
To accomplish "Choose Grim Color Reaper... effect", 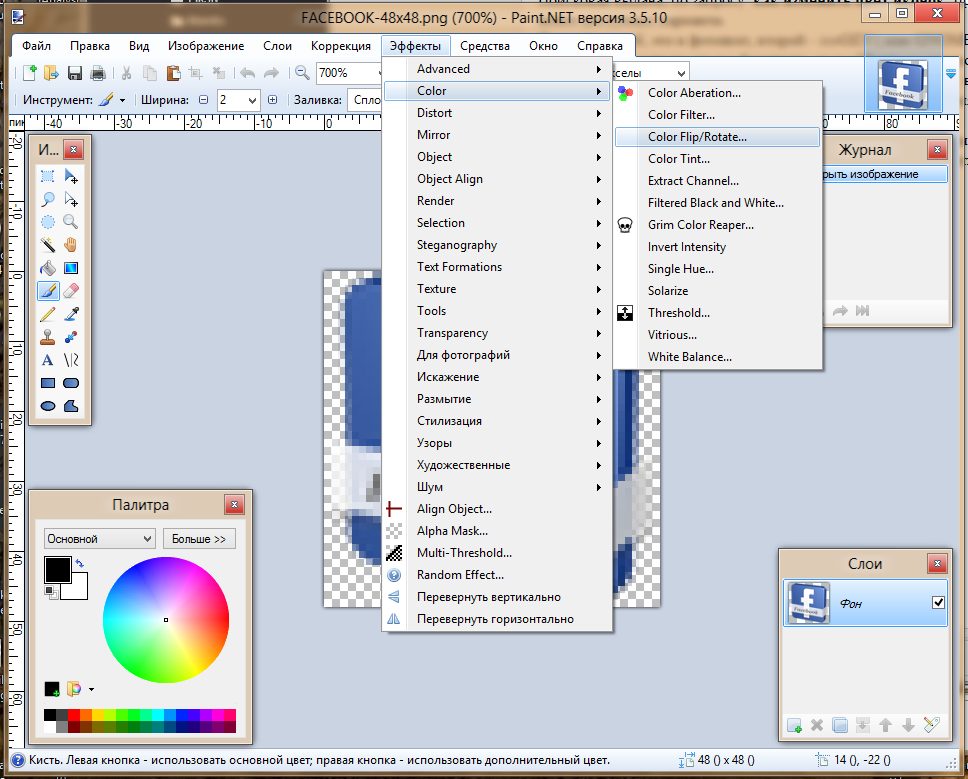I will (717, 225).
